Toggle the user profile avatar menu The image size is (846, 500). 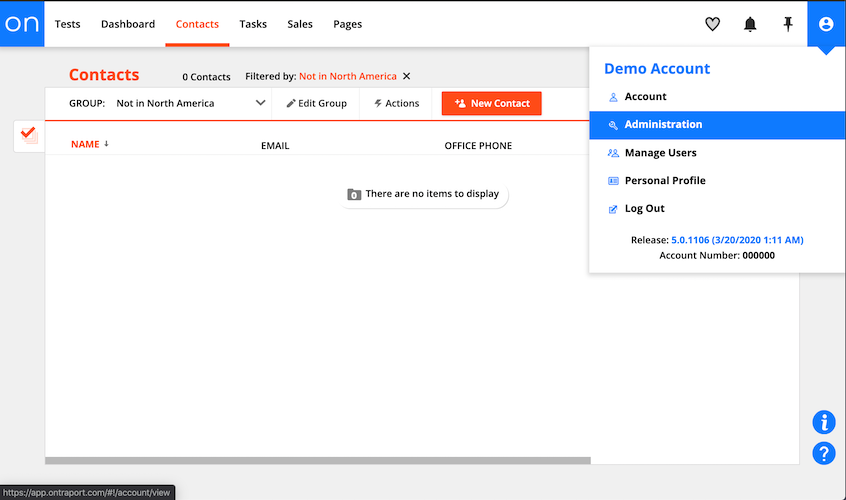click(826, 24)
